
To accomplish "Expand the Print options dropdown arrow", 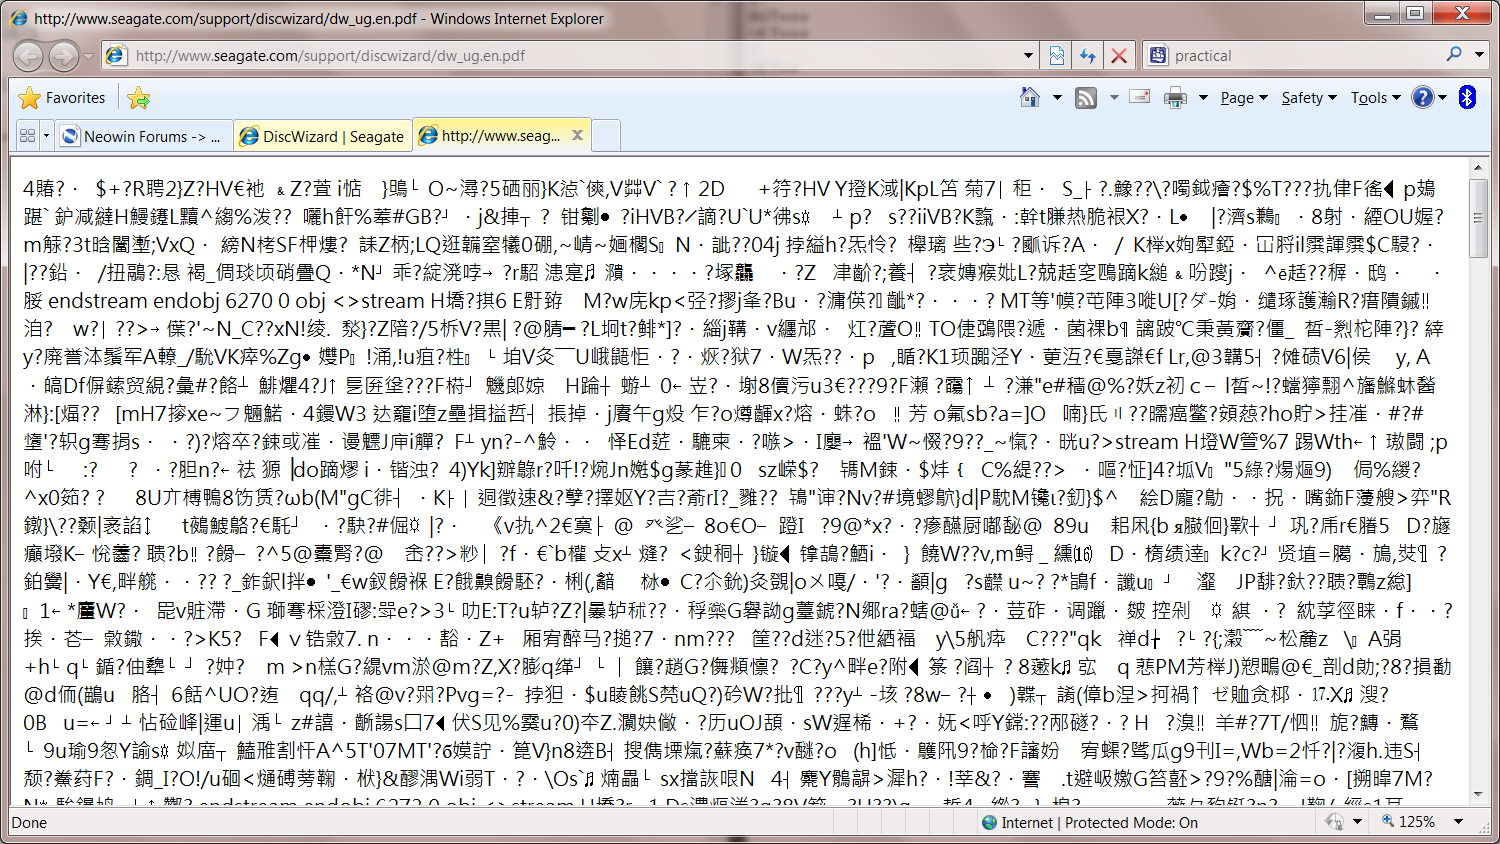I will pyautogui.click(x=1202, y=98).
